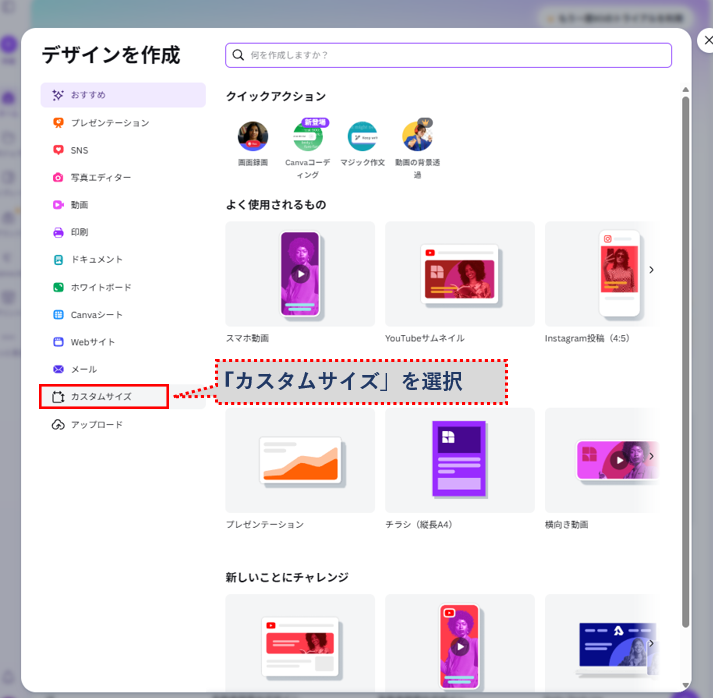This screenshot has height=698, width=713.
Task: Click the vertical scrollbar of the dialog
Action: [685, 360]
